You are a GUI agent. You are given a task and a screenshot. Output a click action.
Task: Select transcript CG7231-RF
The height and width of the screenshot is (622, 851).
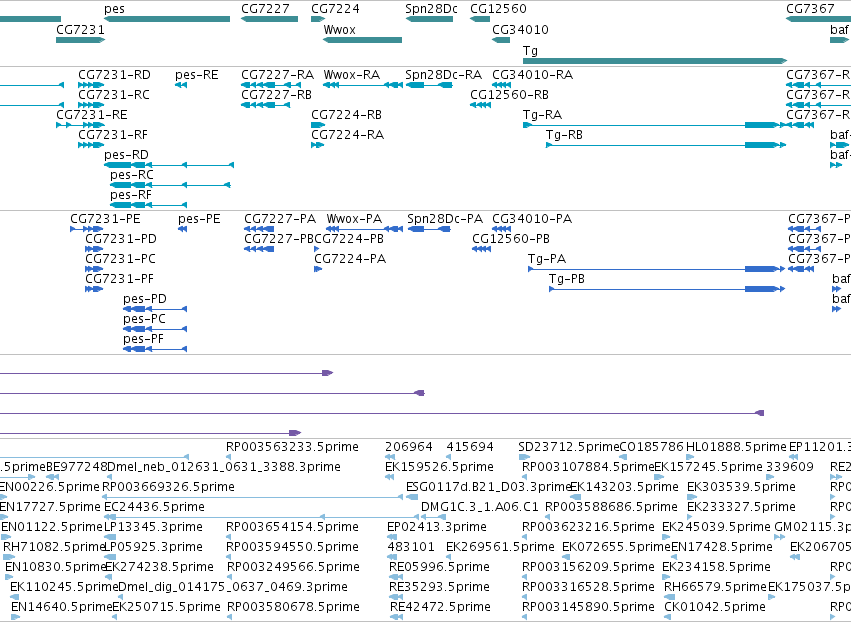tap(113, 135)
